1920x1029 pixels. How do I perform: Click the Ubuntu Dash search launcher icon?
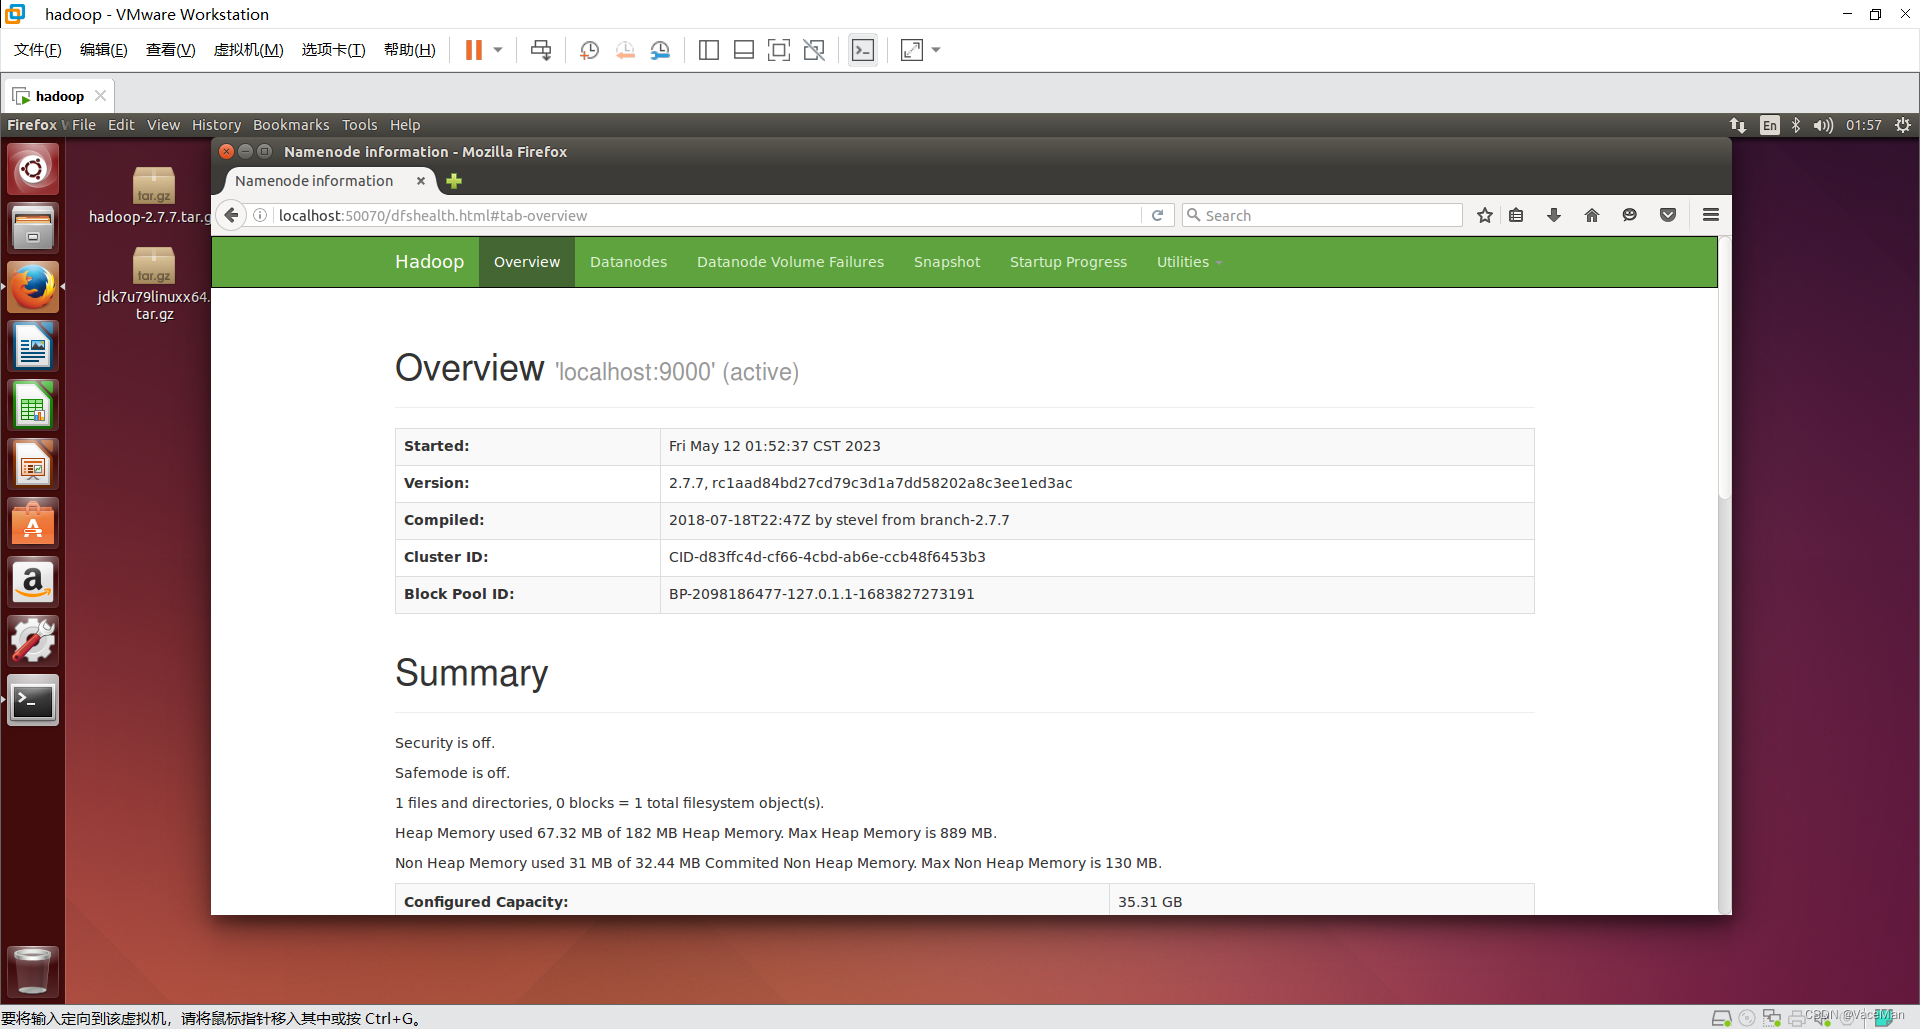(x=33, y=169)
